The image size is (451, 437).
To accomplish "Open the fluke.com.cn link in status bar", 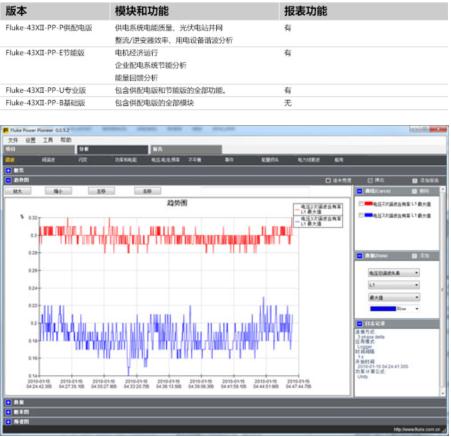I will point(417,429).
